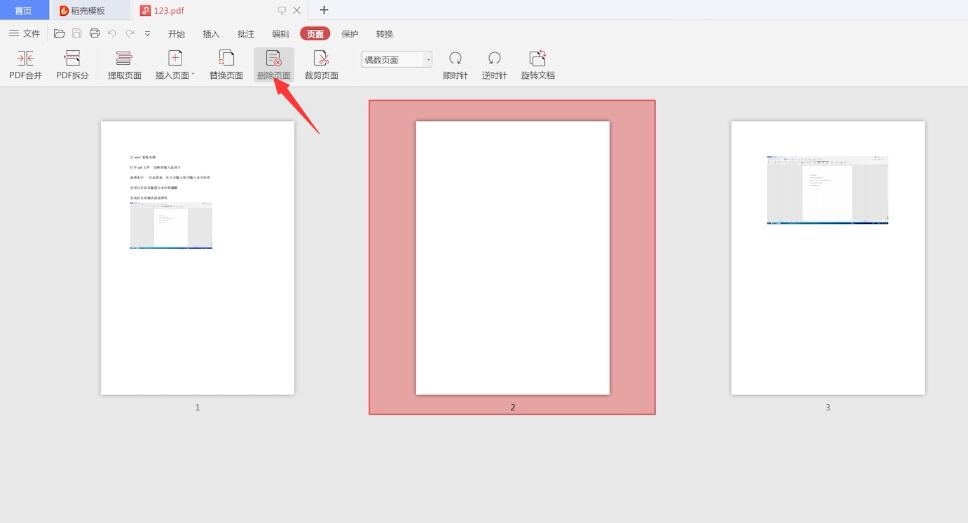The image size is (968, 523).
Task: Go to the 首页 home tab
Action: pyautogui.click(x=24, y=10)
